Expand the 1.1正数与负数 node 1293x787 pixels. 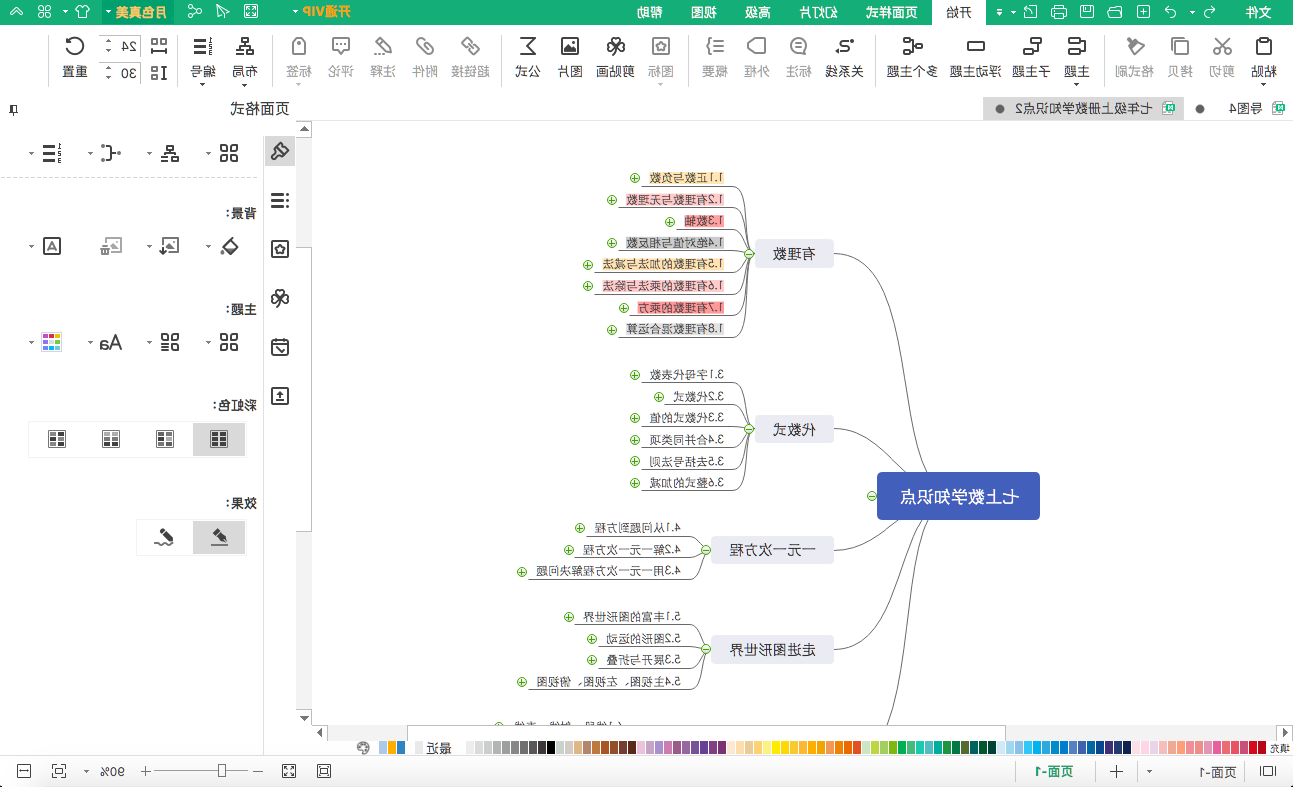[x=636, y=178]
